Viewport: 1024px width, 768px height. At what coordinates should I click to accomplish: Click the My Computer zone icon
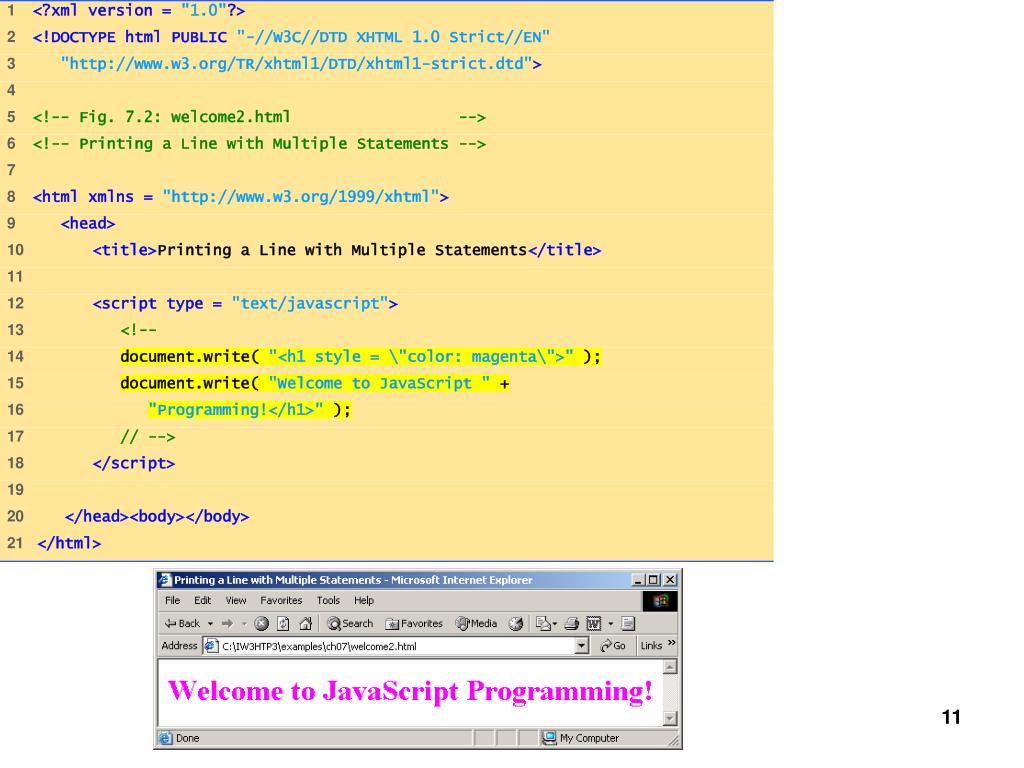click(549, 738)
